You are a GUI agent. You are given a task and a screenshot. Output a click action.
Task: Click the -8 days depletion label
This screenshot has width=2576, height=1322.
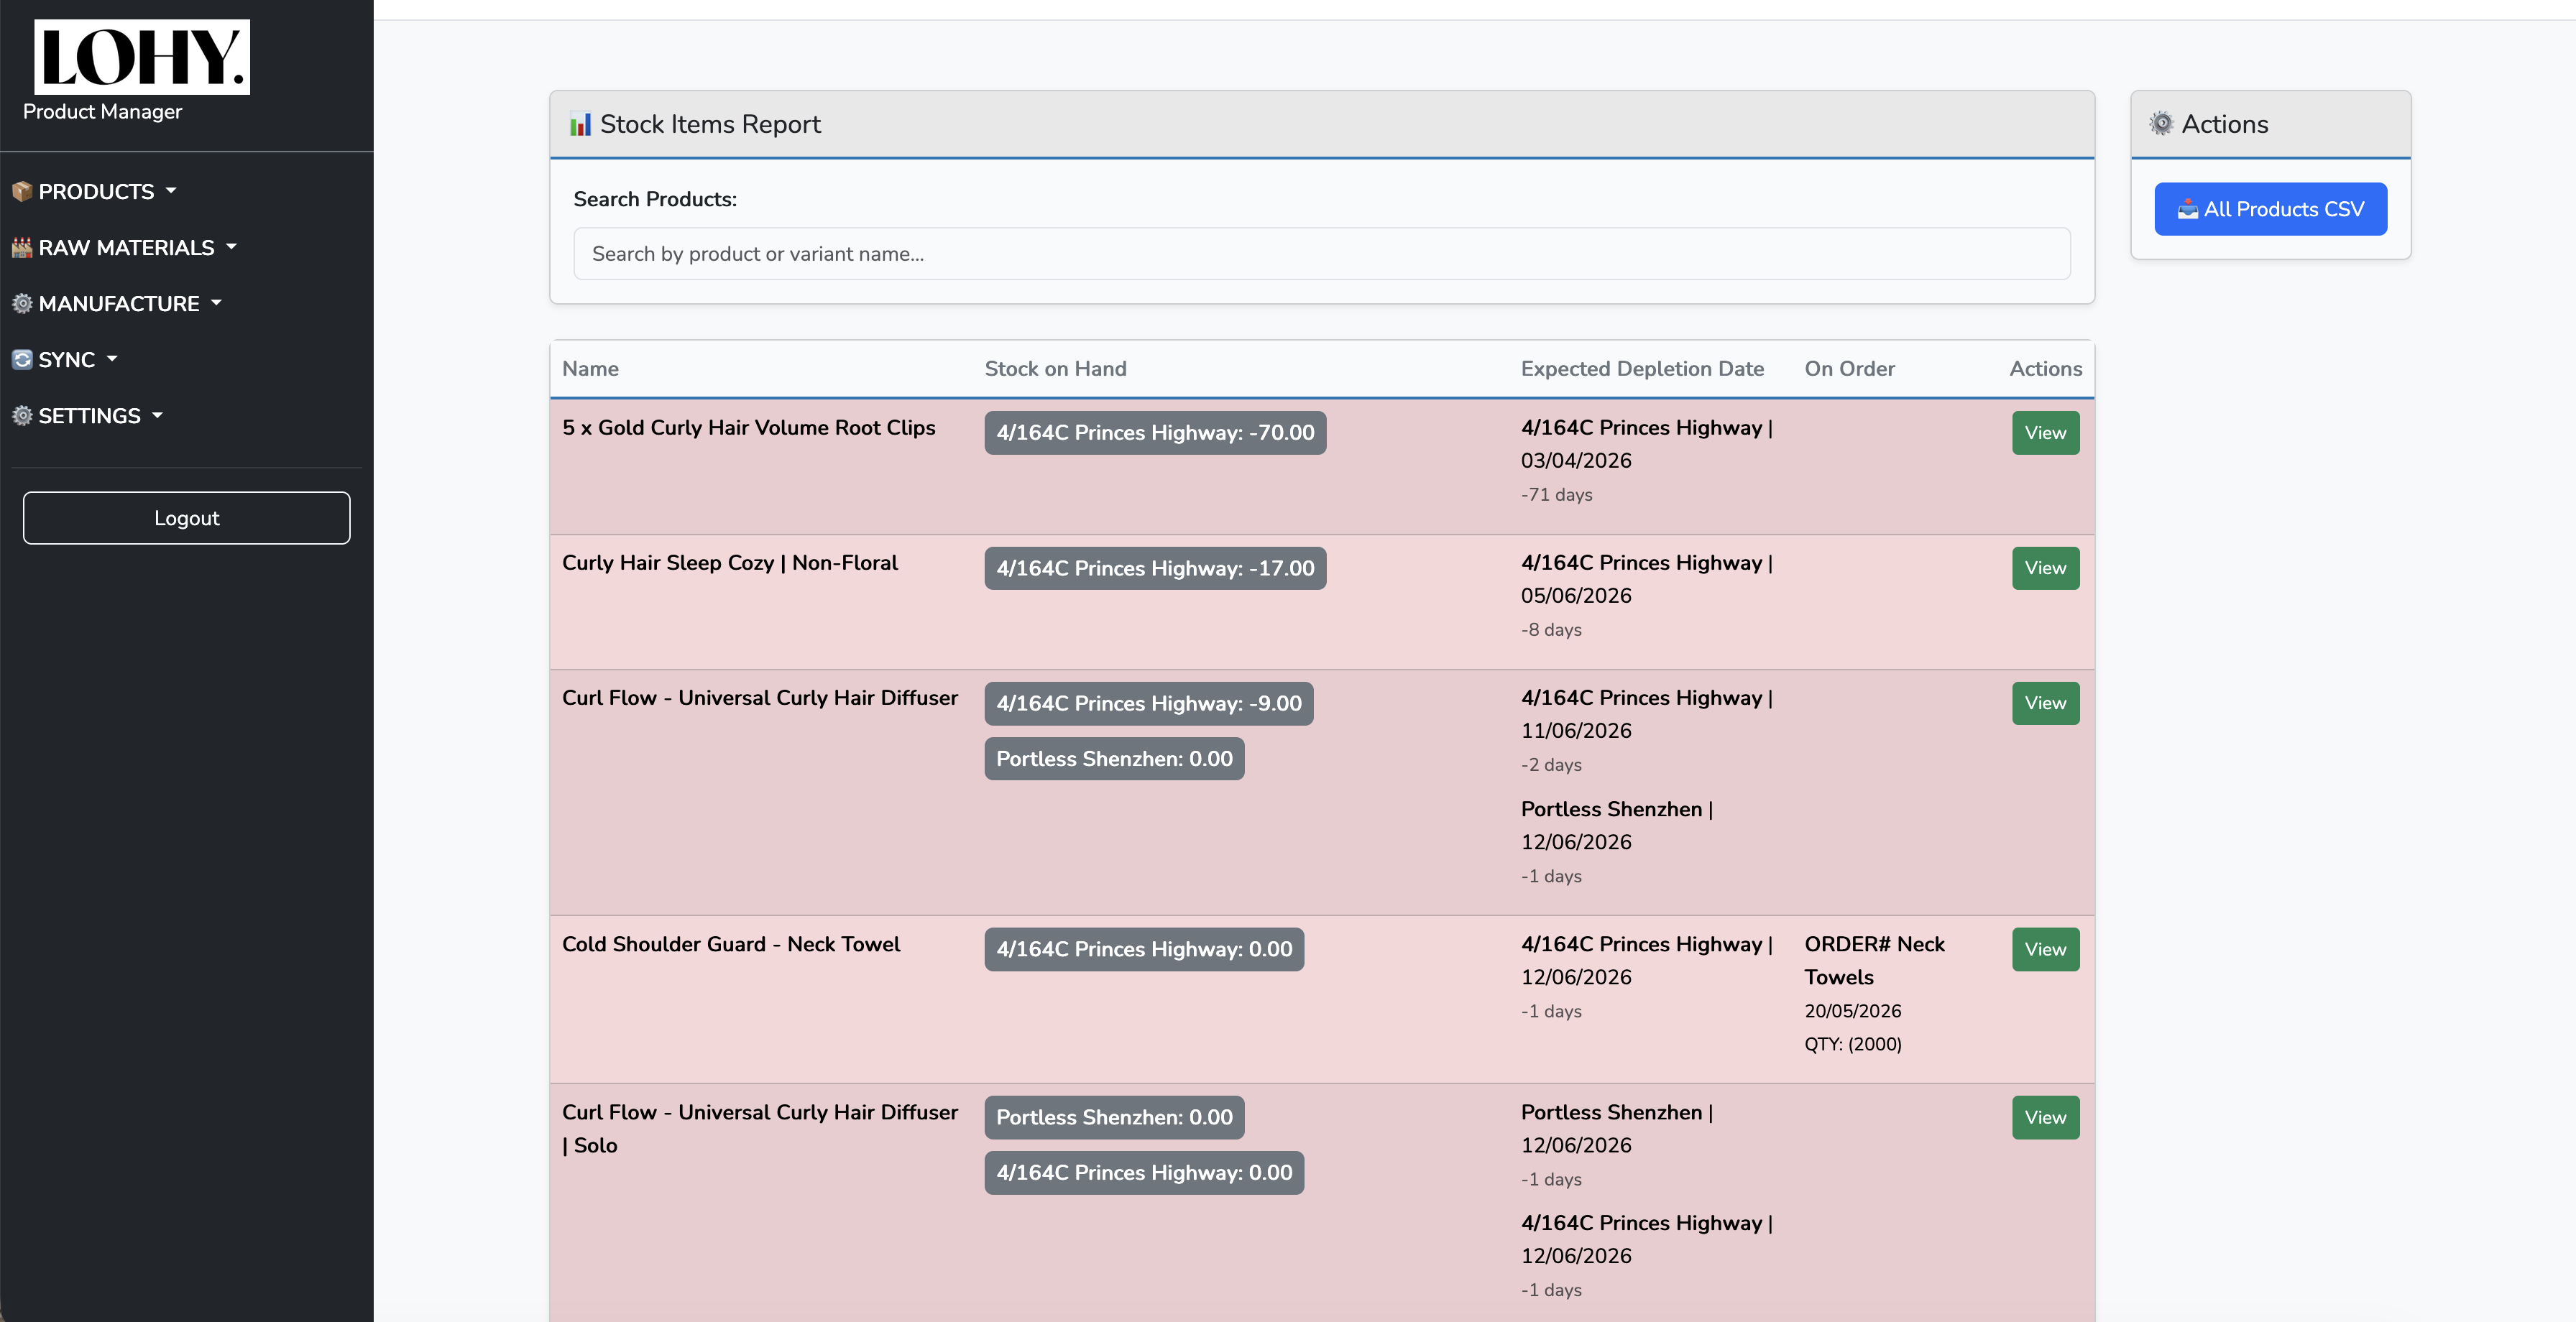1551,629
